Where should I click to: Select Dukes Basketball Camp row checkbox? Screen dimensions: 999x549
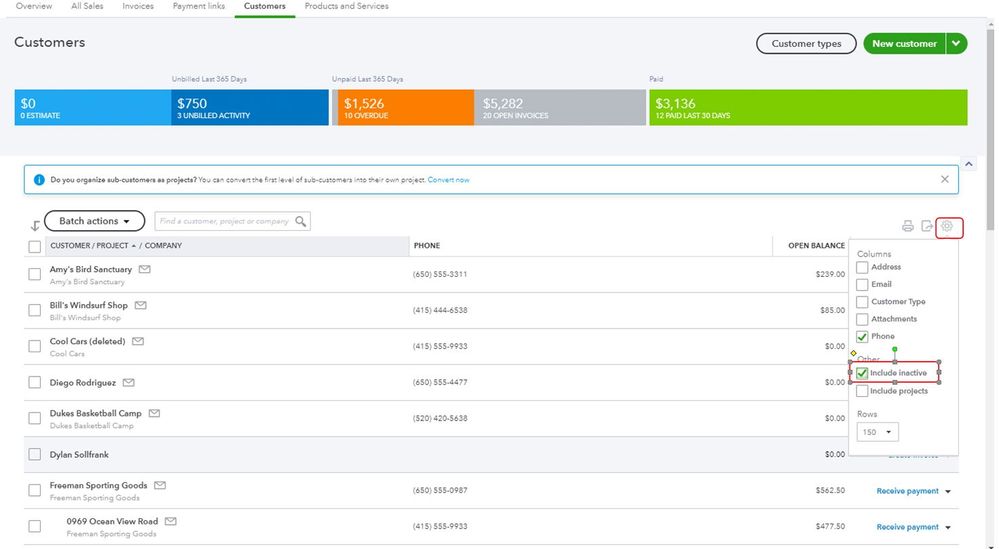34,418
